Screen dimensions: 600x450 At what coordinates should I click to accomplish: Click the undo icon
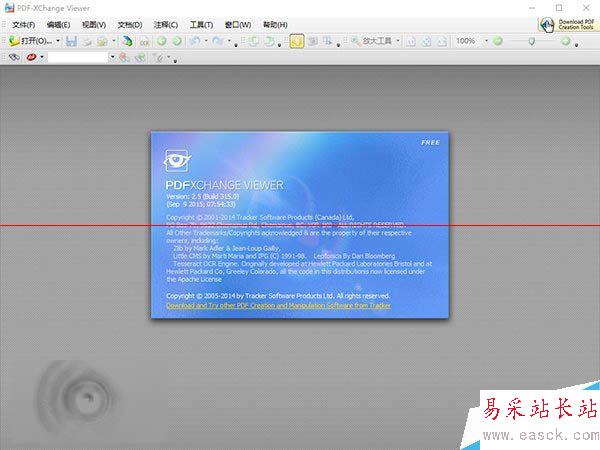(195, 41)
